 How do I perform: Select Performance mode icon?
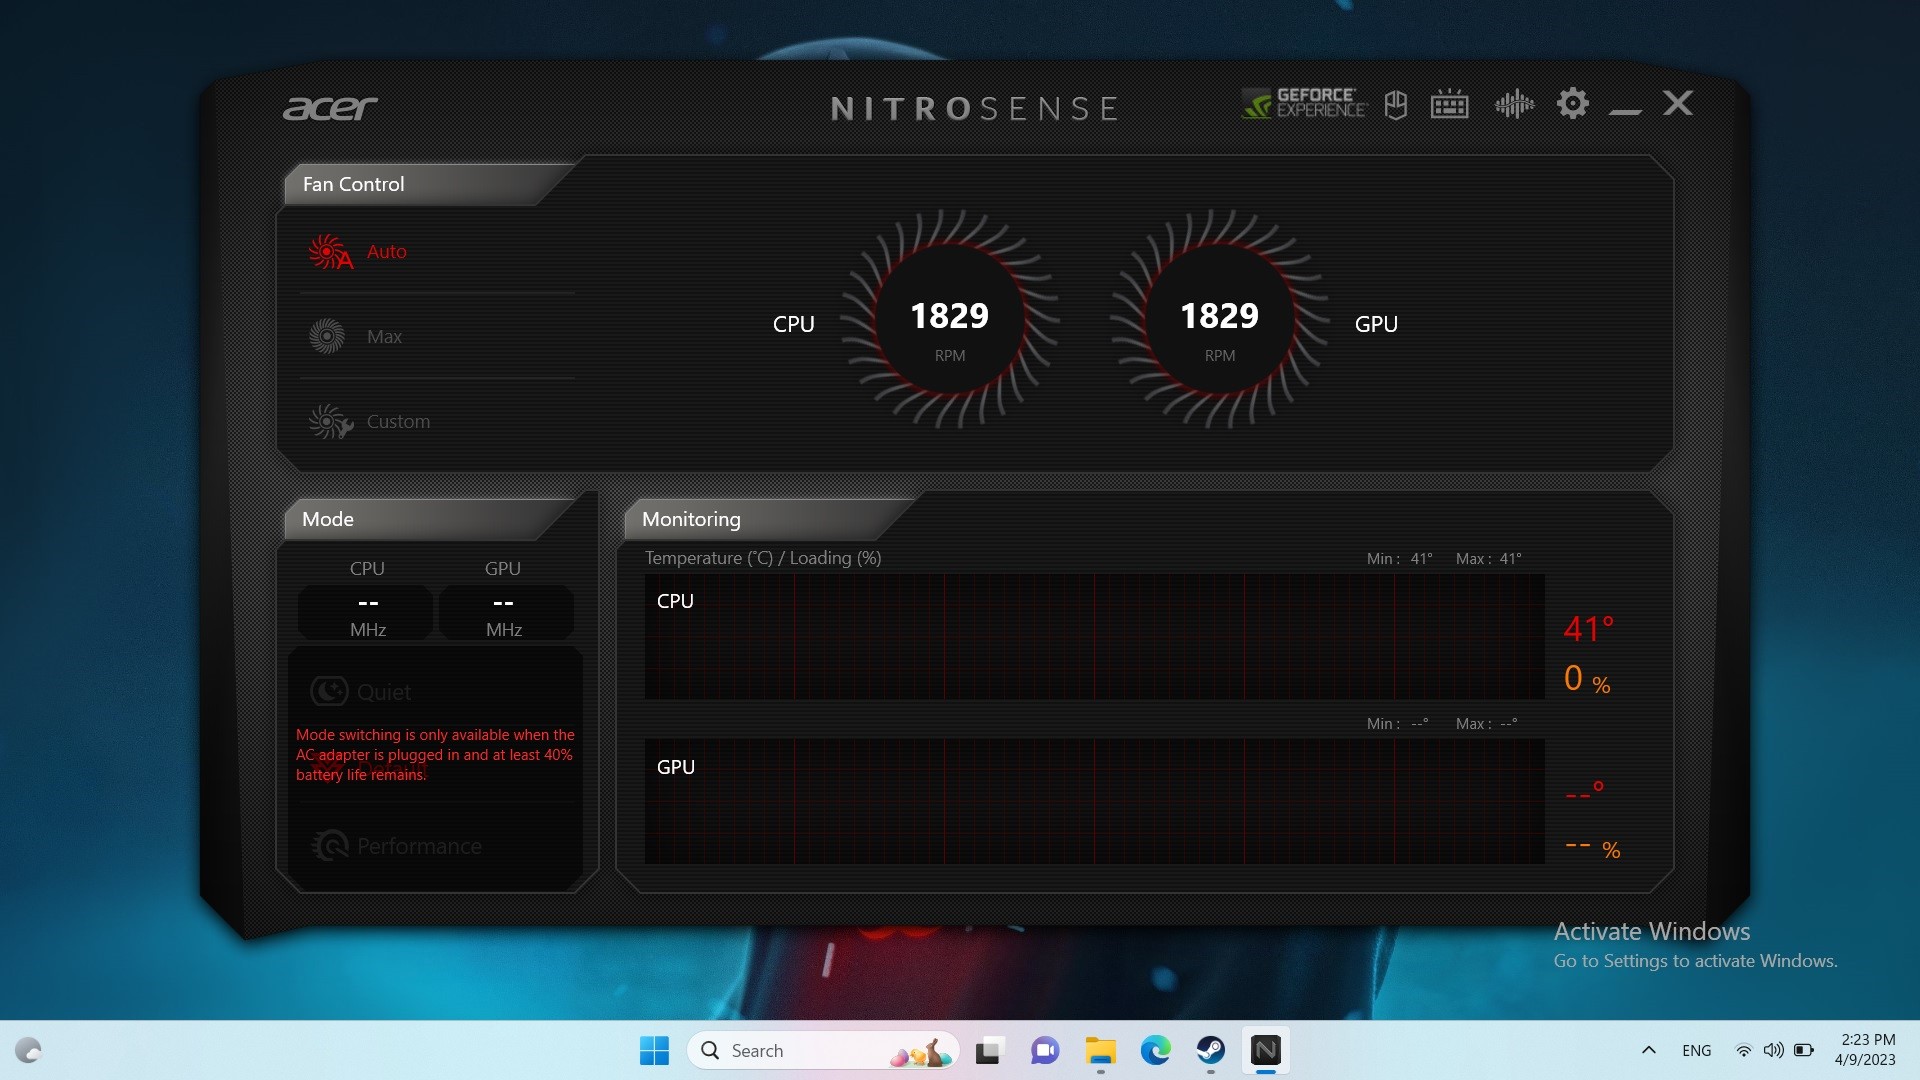[x=330, y=846]
